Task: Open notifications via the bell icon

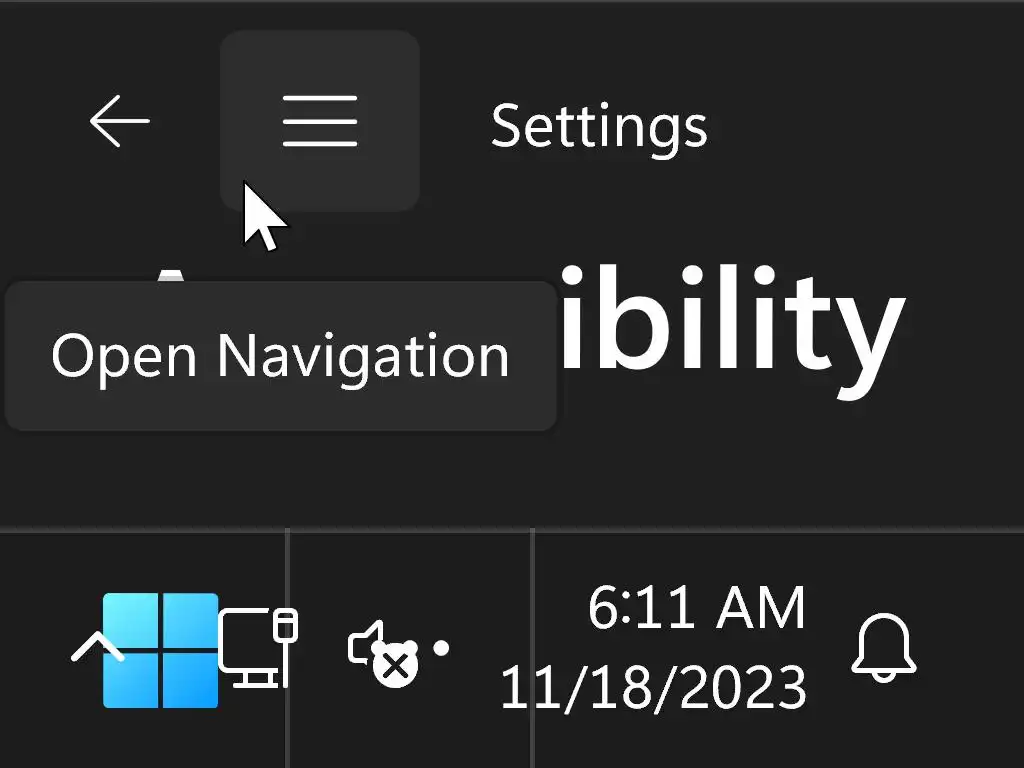Action: (x=883, y=648)
